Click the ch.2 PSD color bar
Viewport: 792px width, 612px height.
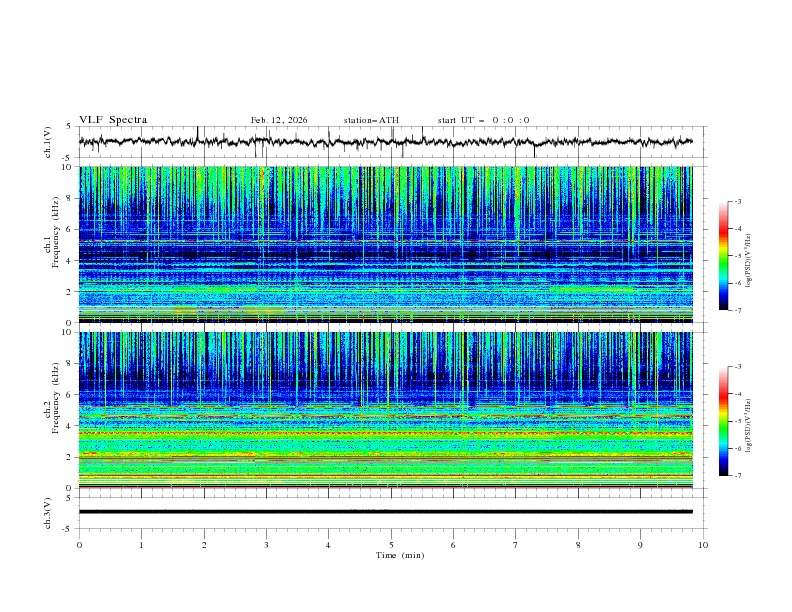click(x=724, y=421)
